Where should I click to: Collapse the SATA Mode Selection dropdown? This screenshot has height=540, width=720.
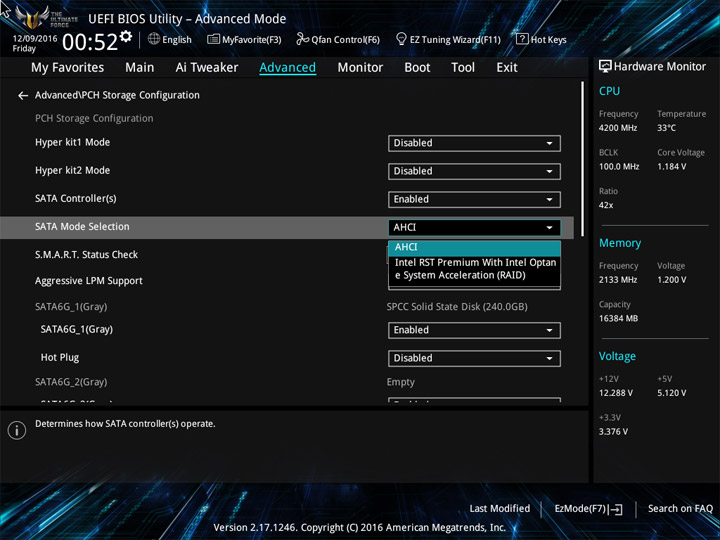474,227
